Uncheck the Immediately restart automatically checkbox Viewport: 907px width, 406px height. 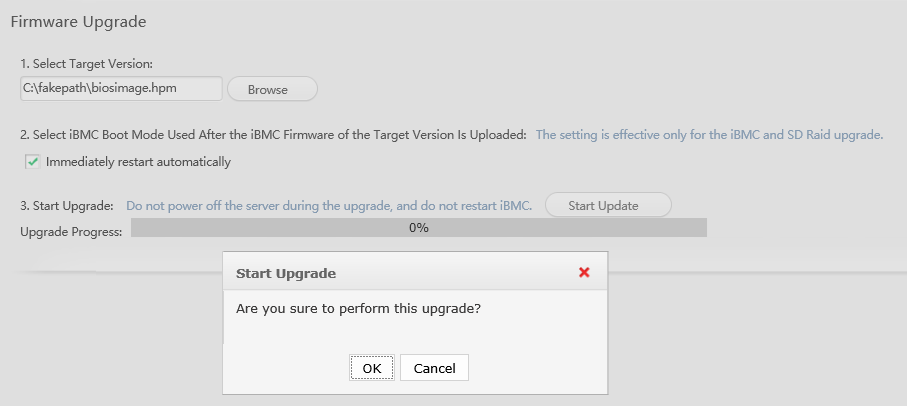tap(33, 161)
